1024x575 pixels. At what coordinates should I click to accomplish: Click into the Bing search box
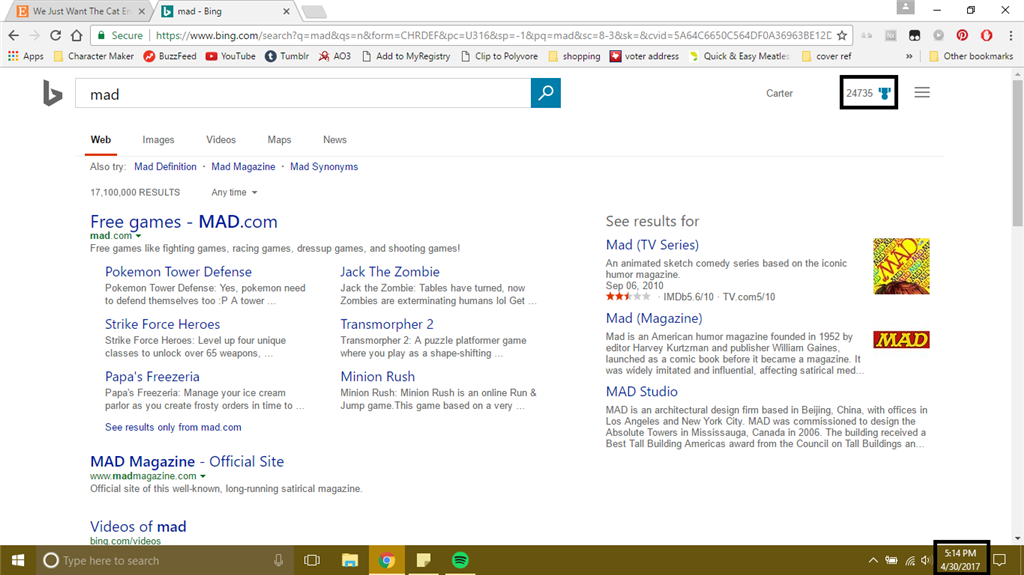click(x=303, y=93)
